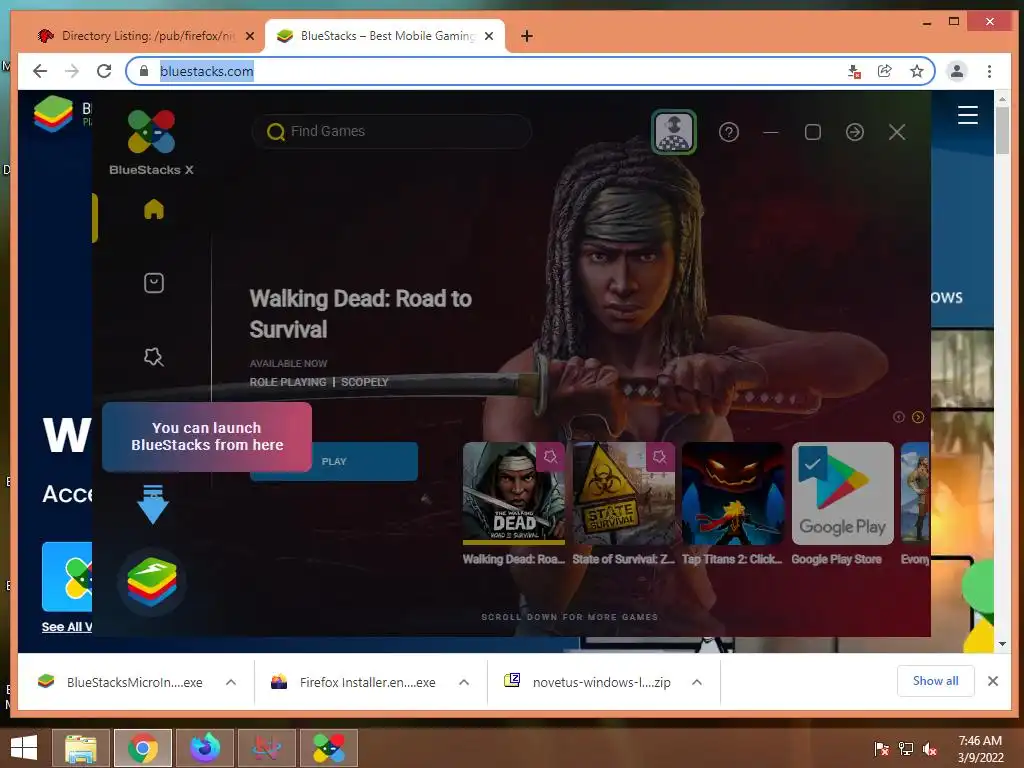This screenshot has height=768, width=1024.
Task: Expand options for novetus zip download
Action: (697, 682)
